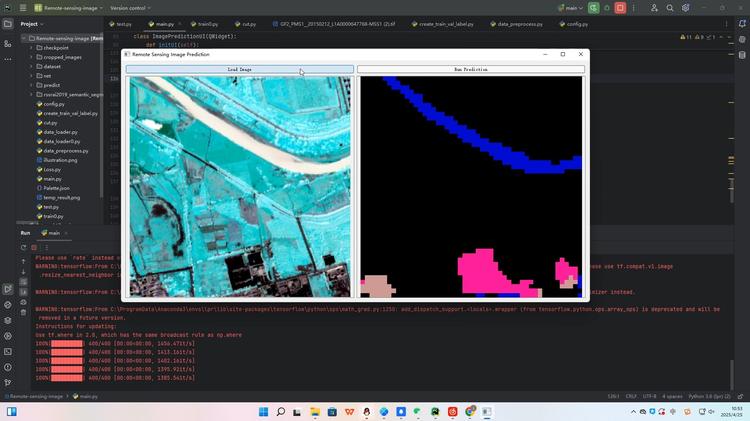Click the Stop icon in Run panel toolbar
The image size is (750, 421).
point(34,247)
